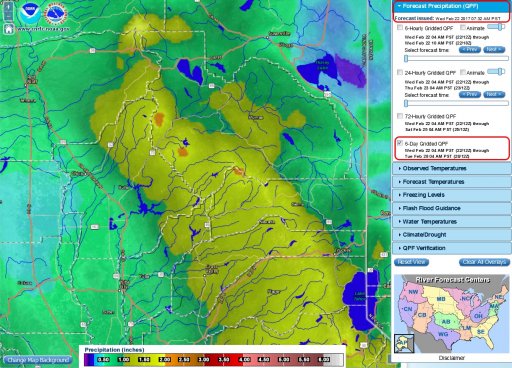Click the 0.50 inches swatch in the legend

[103, 360]
